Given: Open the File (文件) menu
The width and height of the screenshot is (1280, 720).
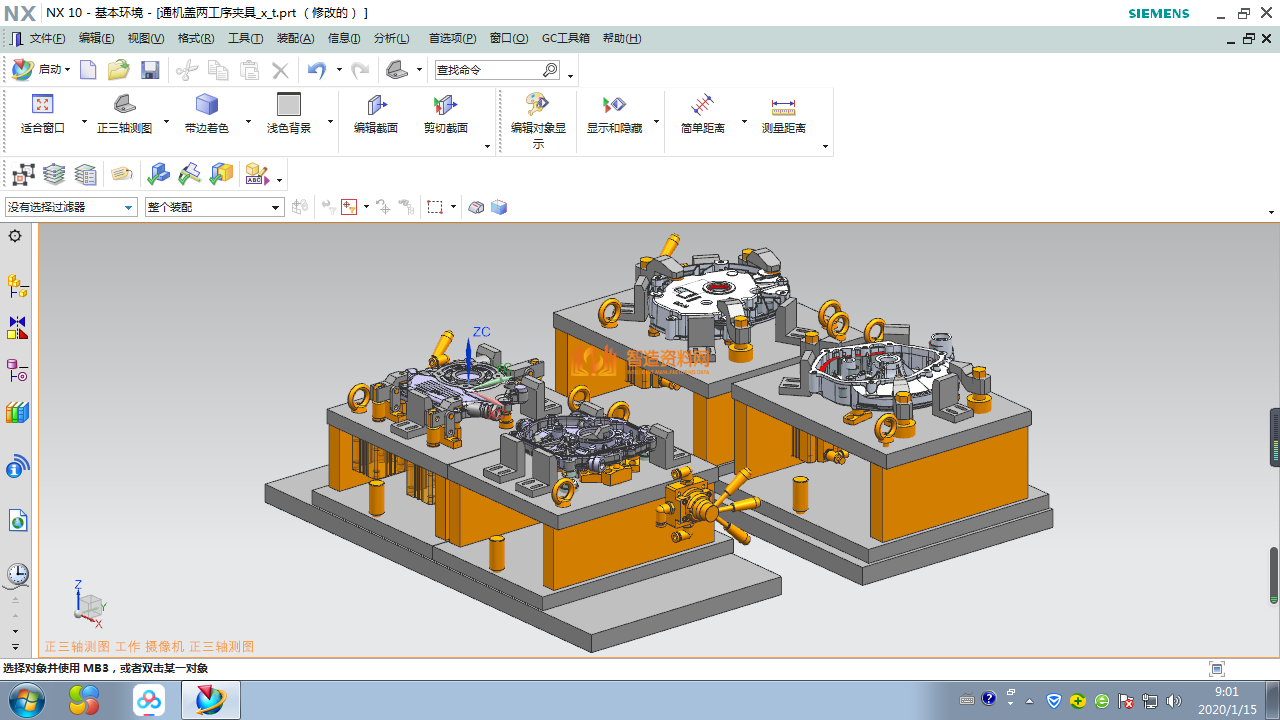Looking at the screenshot, I should pyautogui.click(x=46, y=38).
